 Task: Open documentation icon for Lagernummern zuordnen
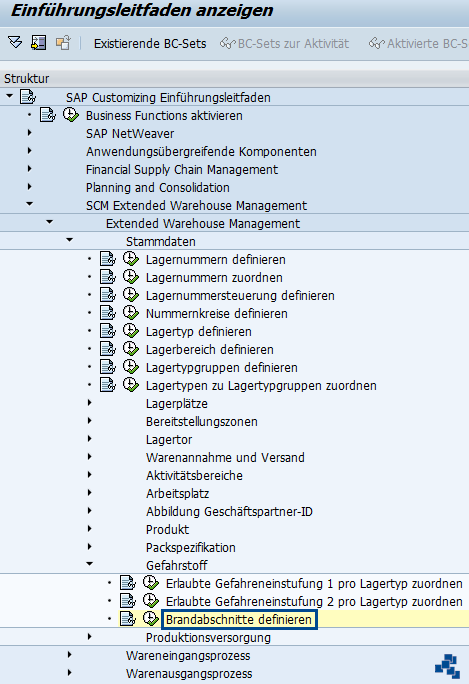(108, 277)
